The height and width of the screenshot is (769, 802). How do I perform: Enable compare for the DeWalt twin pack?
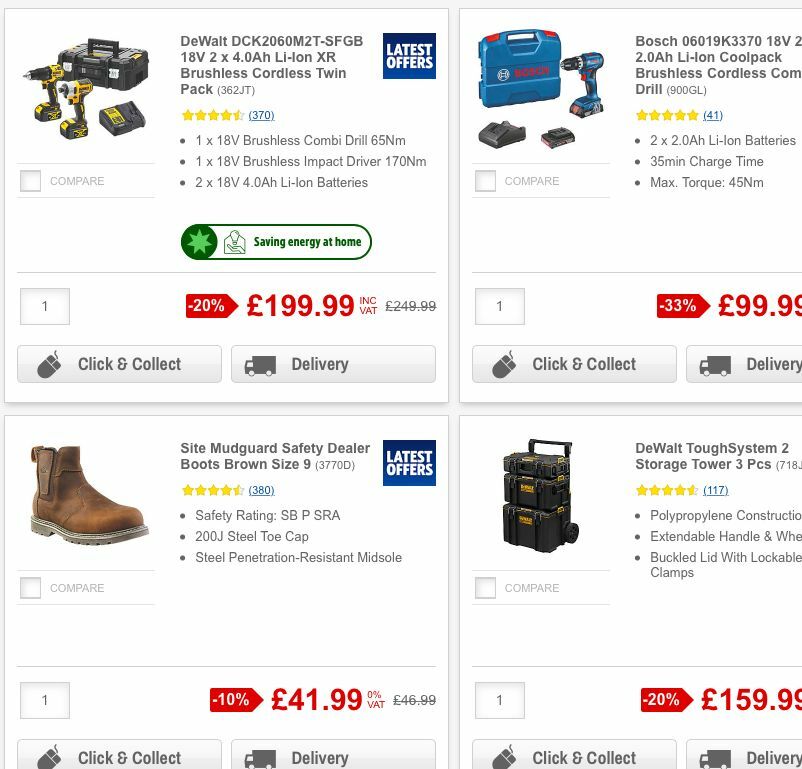[31, 181]
